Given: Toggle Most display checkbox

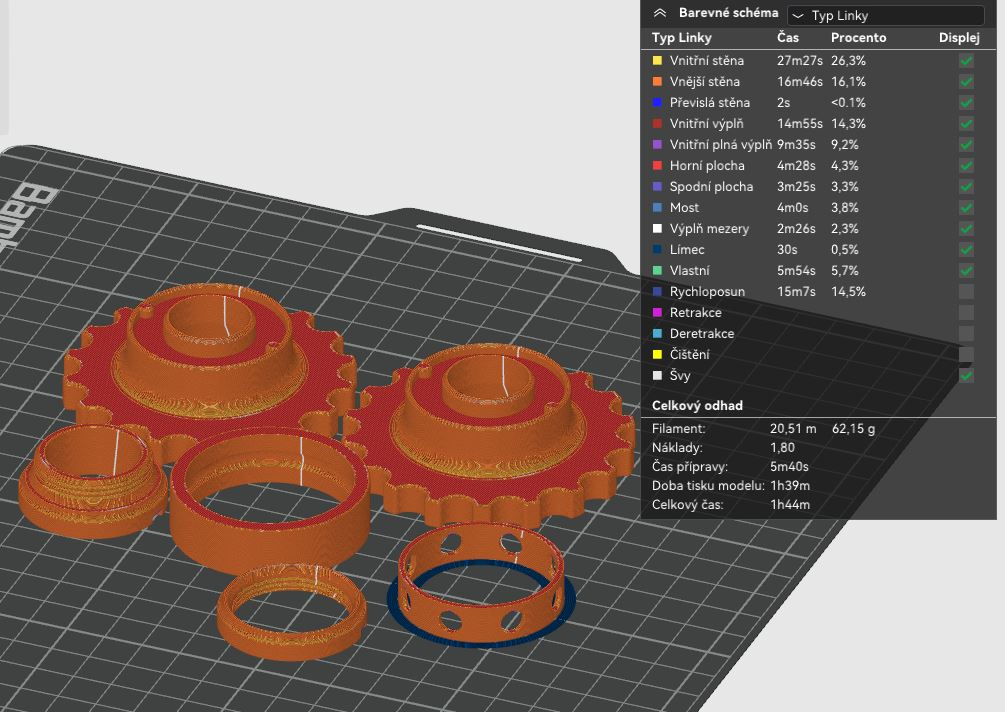Looking at the screenshot, I should tap(966, 208).
